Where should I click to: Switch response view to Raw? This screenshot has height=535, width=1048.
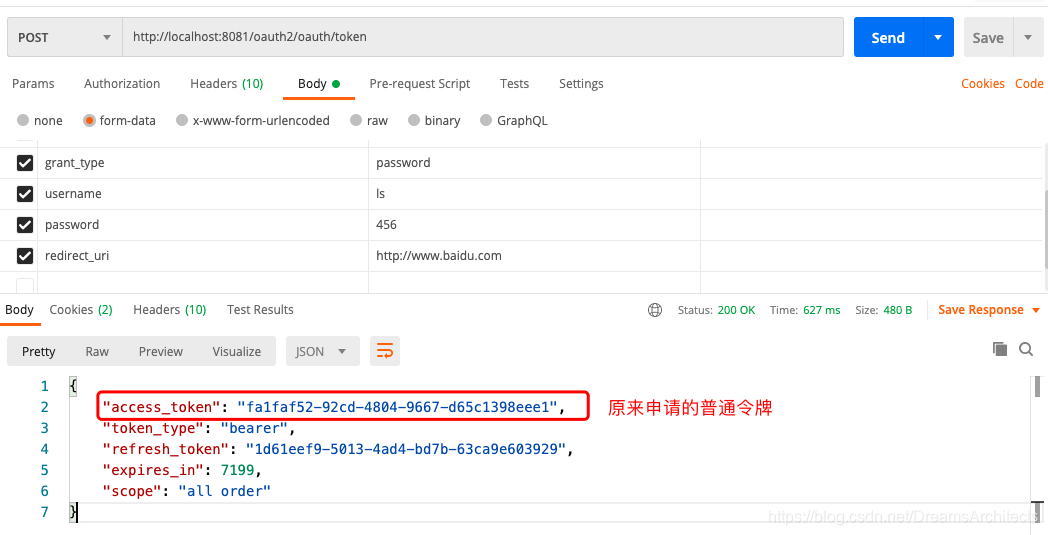97,351
